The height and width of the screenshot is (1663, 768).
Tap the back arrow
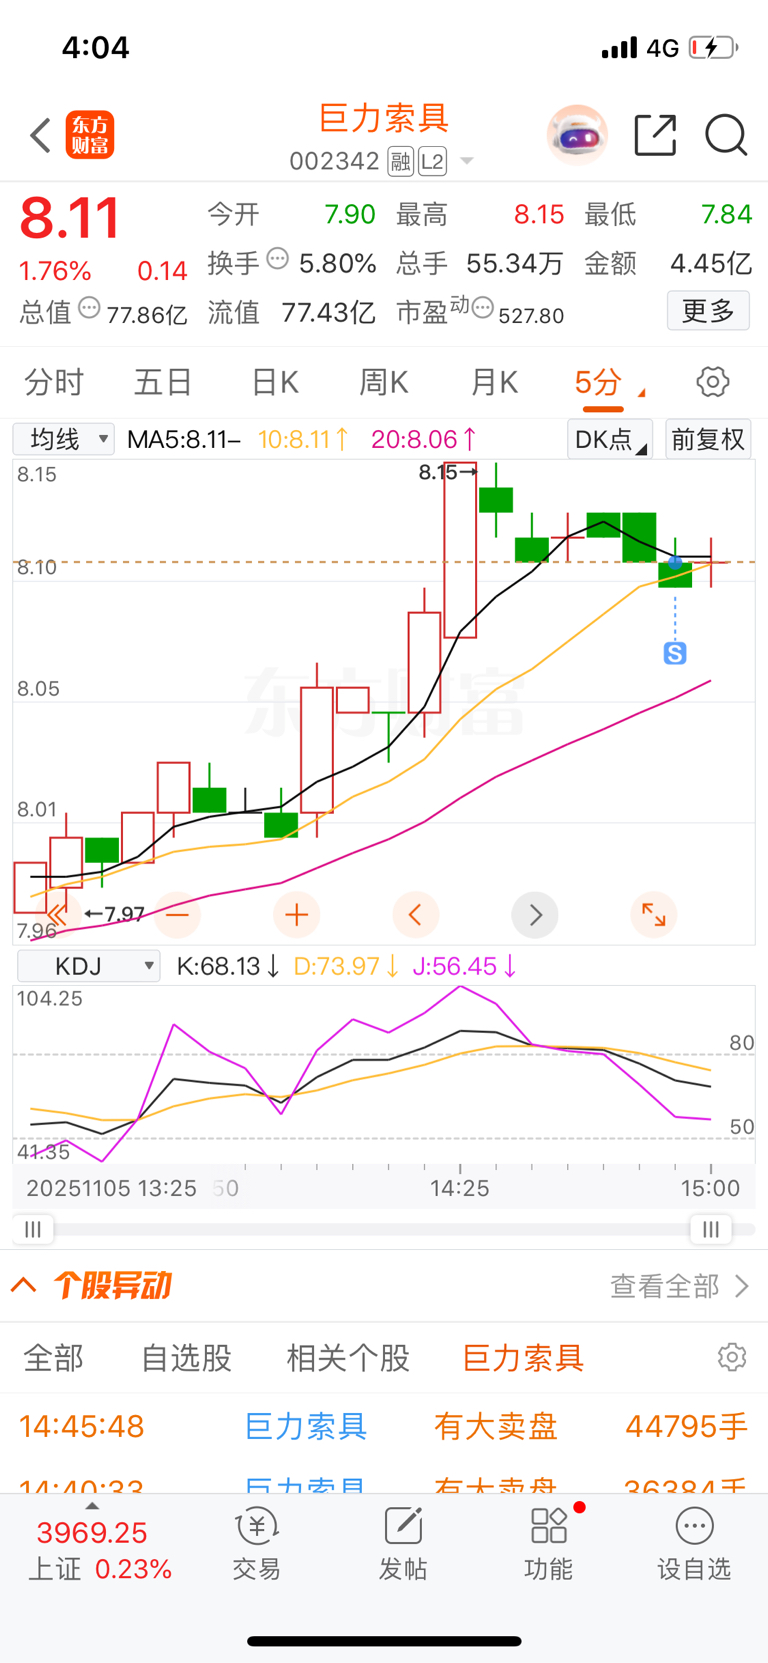coord(41,135)
